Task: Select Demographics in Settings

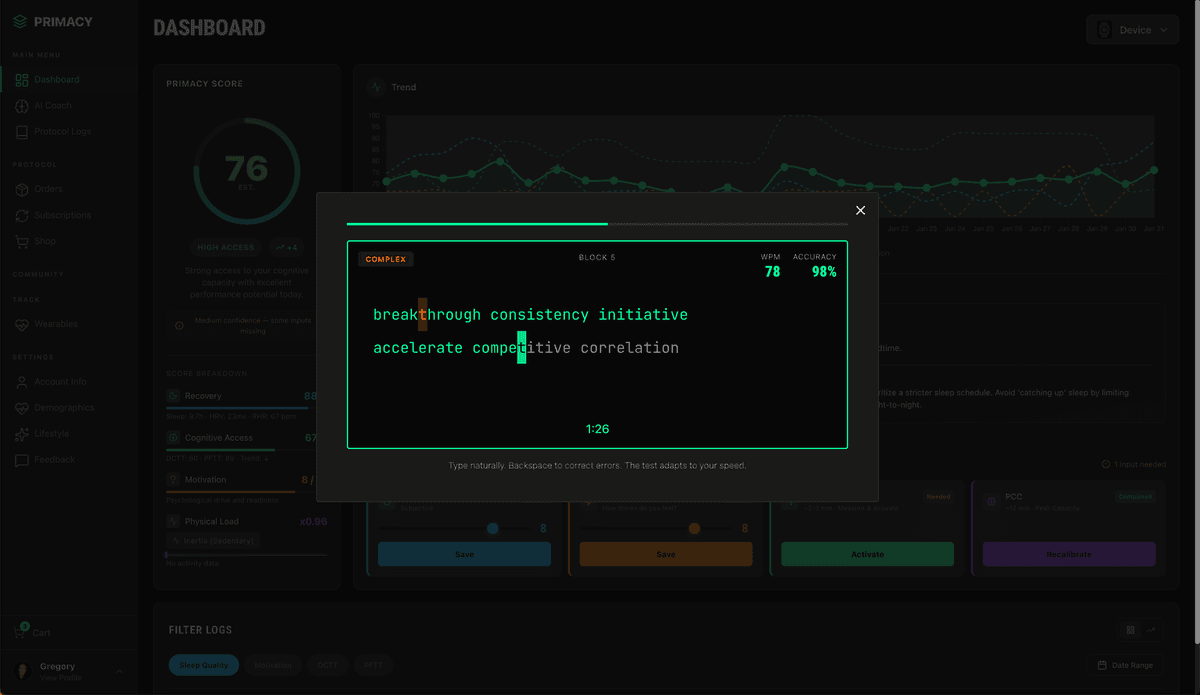Action: point(64,407)
